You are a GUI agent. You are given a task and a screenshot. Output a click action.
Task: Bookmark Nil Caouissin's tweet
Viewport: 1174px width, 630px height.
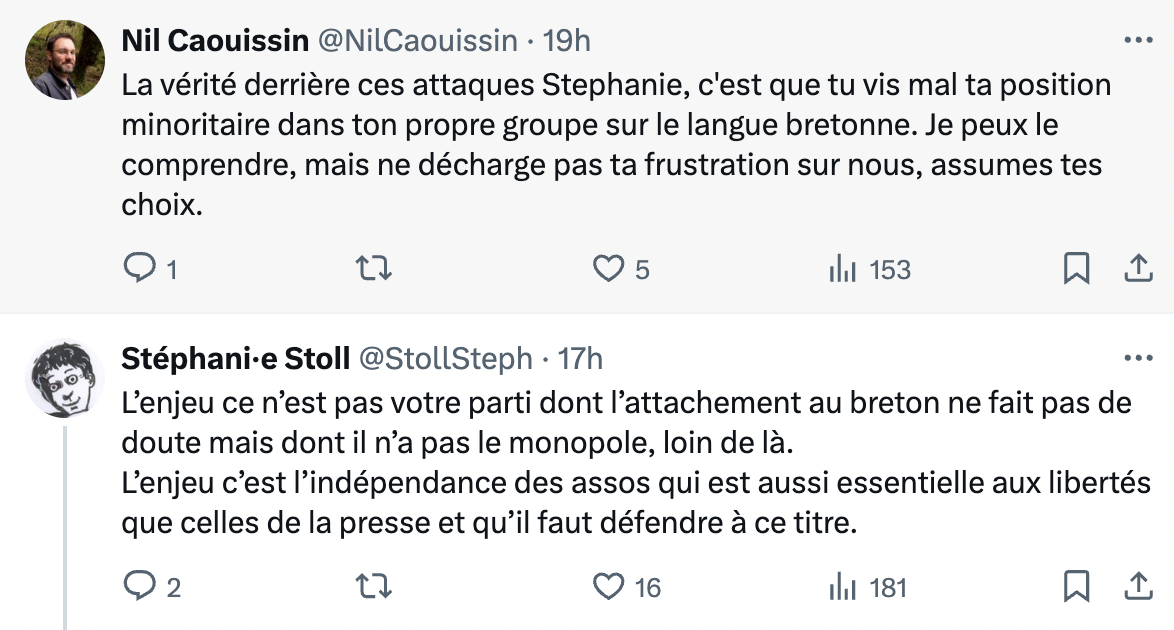pos(1076,268)
